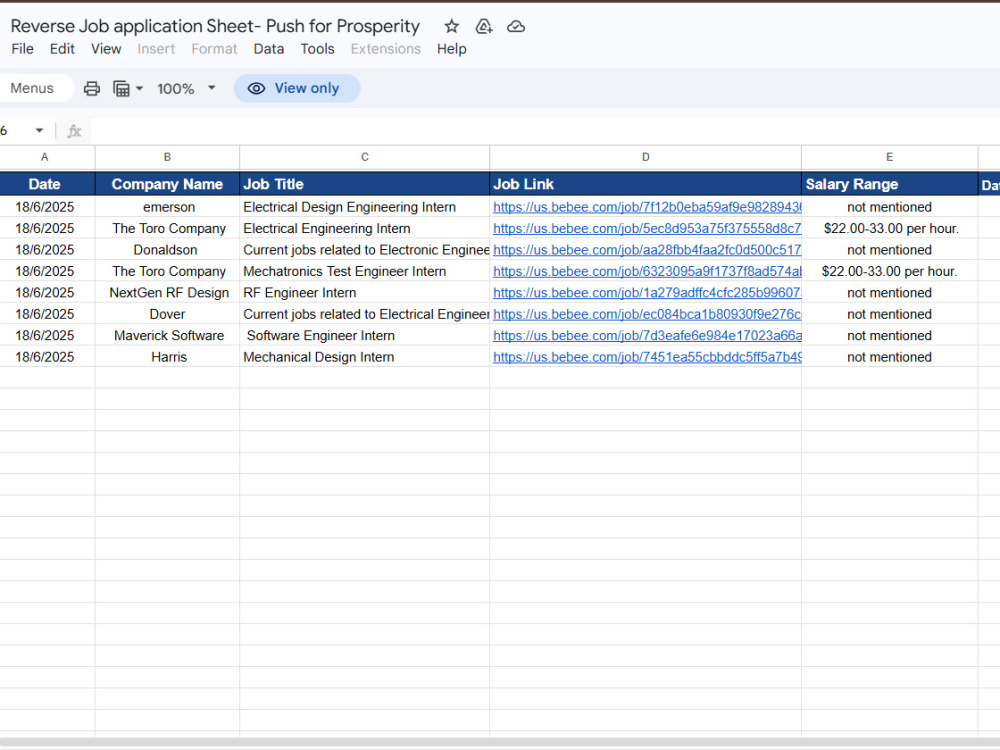Select Harris row not mentioned salary cell
Viewport: 1000px width, 750px height.
(x=889, y=357)
